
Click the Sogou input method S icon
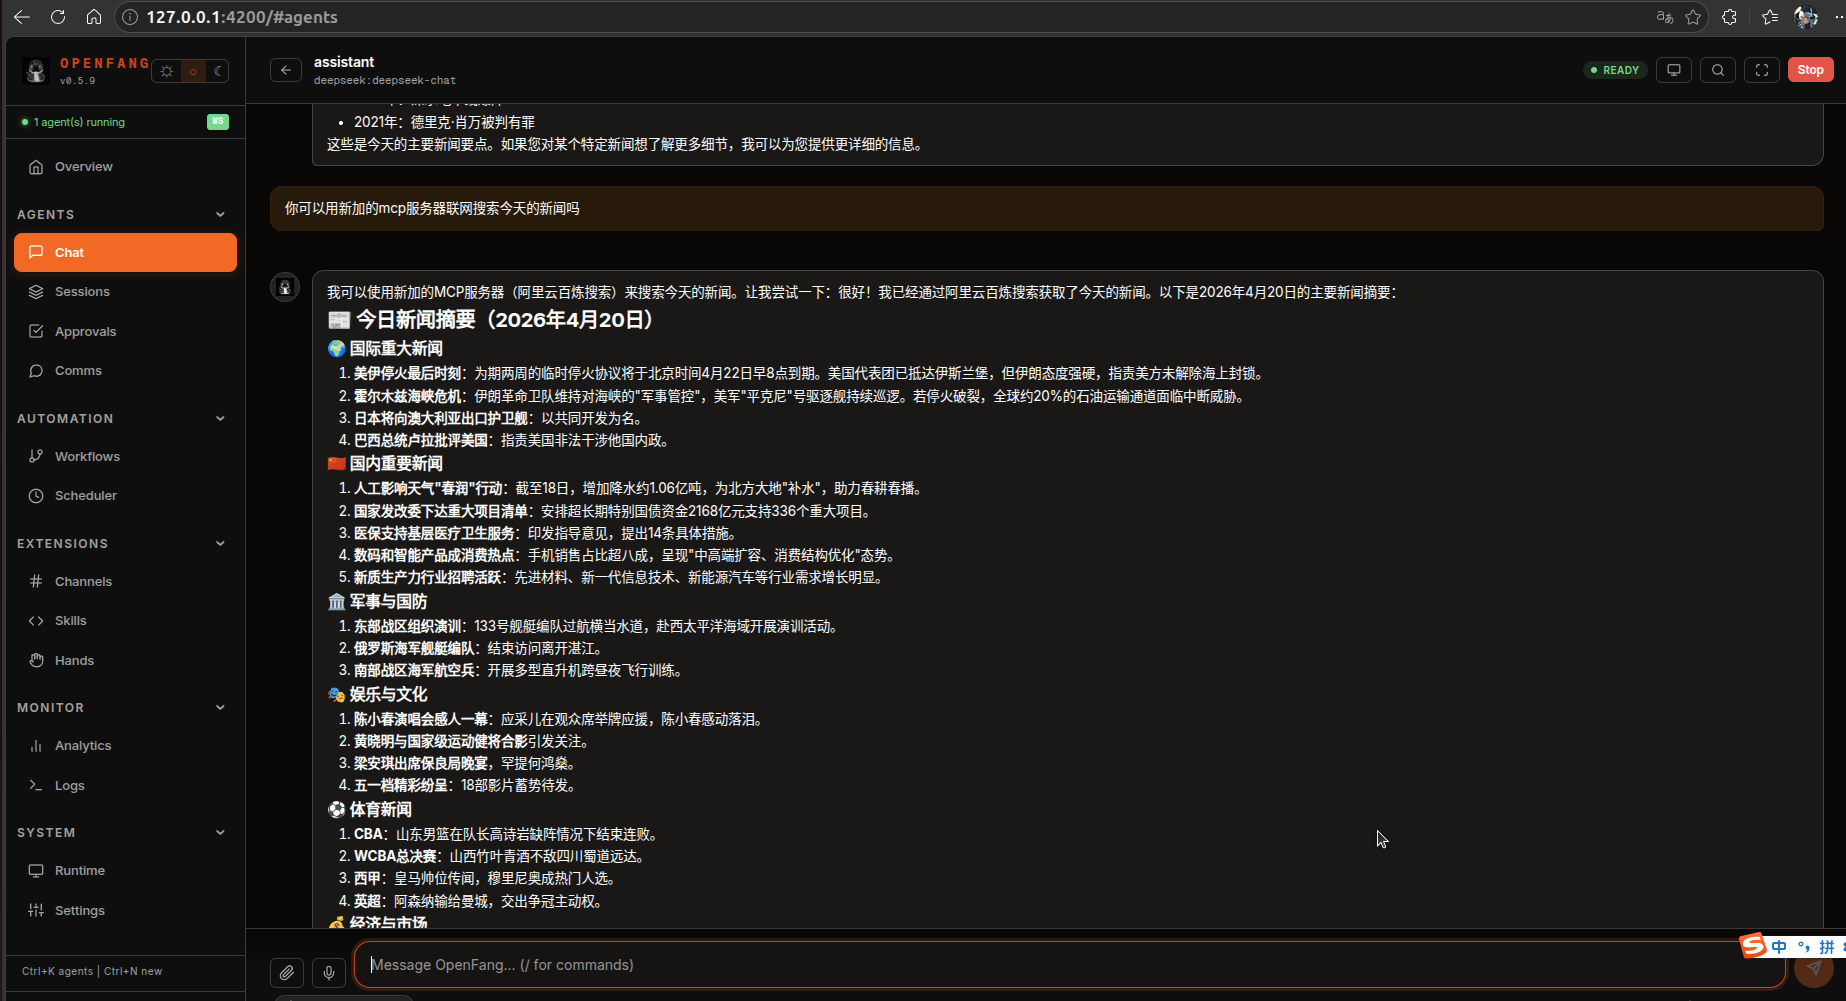point(1753,945)
